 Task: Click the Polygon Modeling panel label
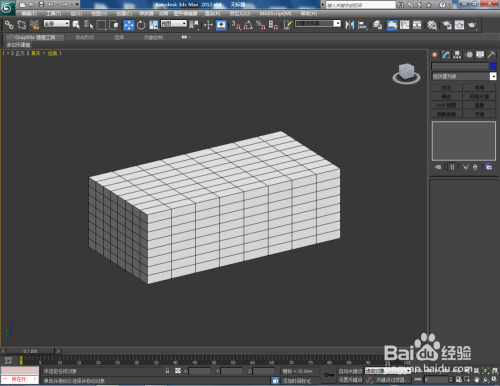18,45
